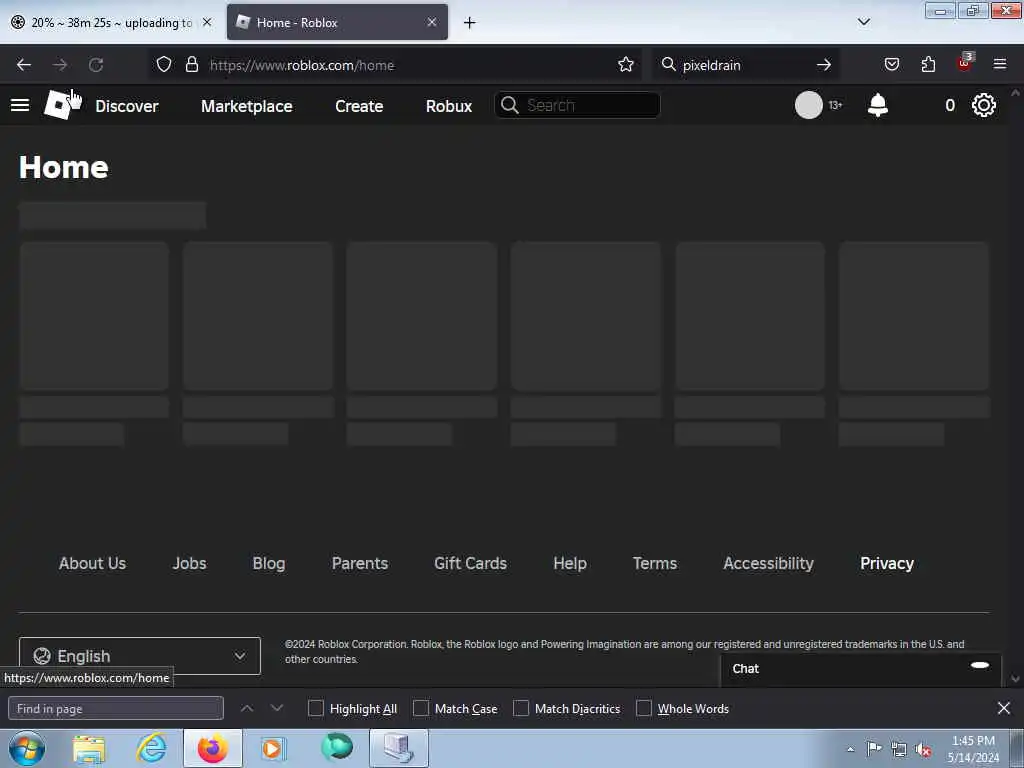
Task: Jump to next find result
Action: coord(277,708)
